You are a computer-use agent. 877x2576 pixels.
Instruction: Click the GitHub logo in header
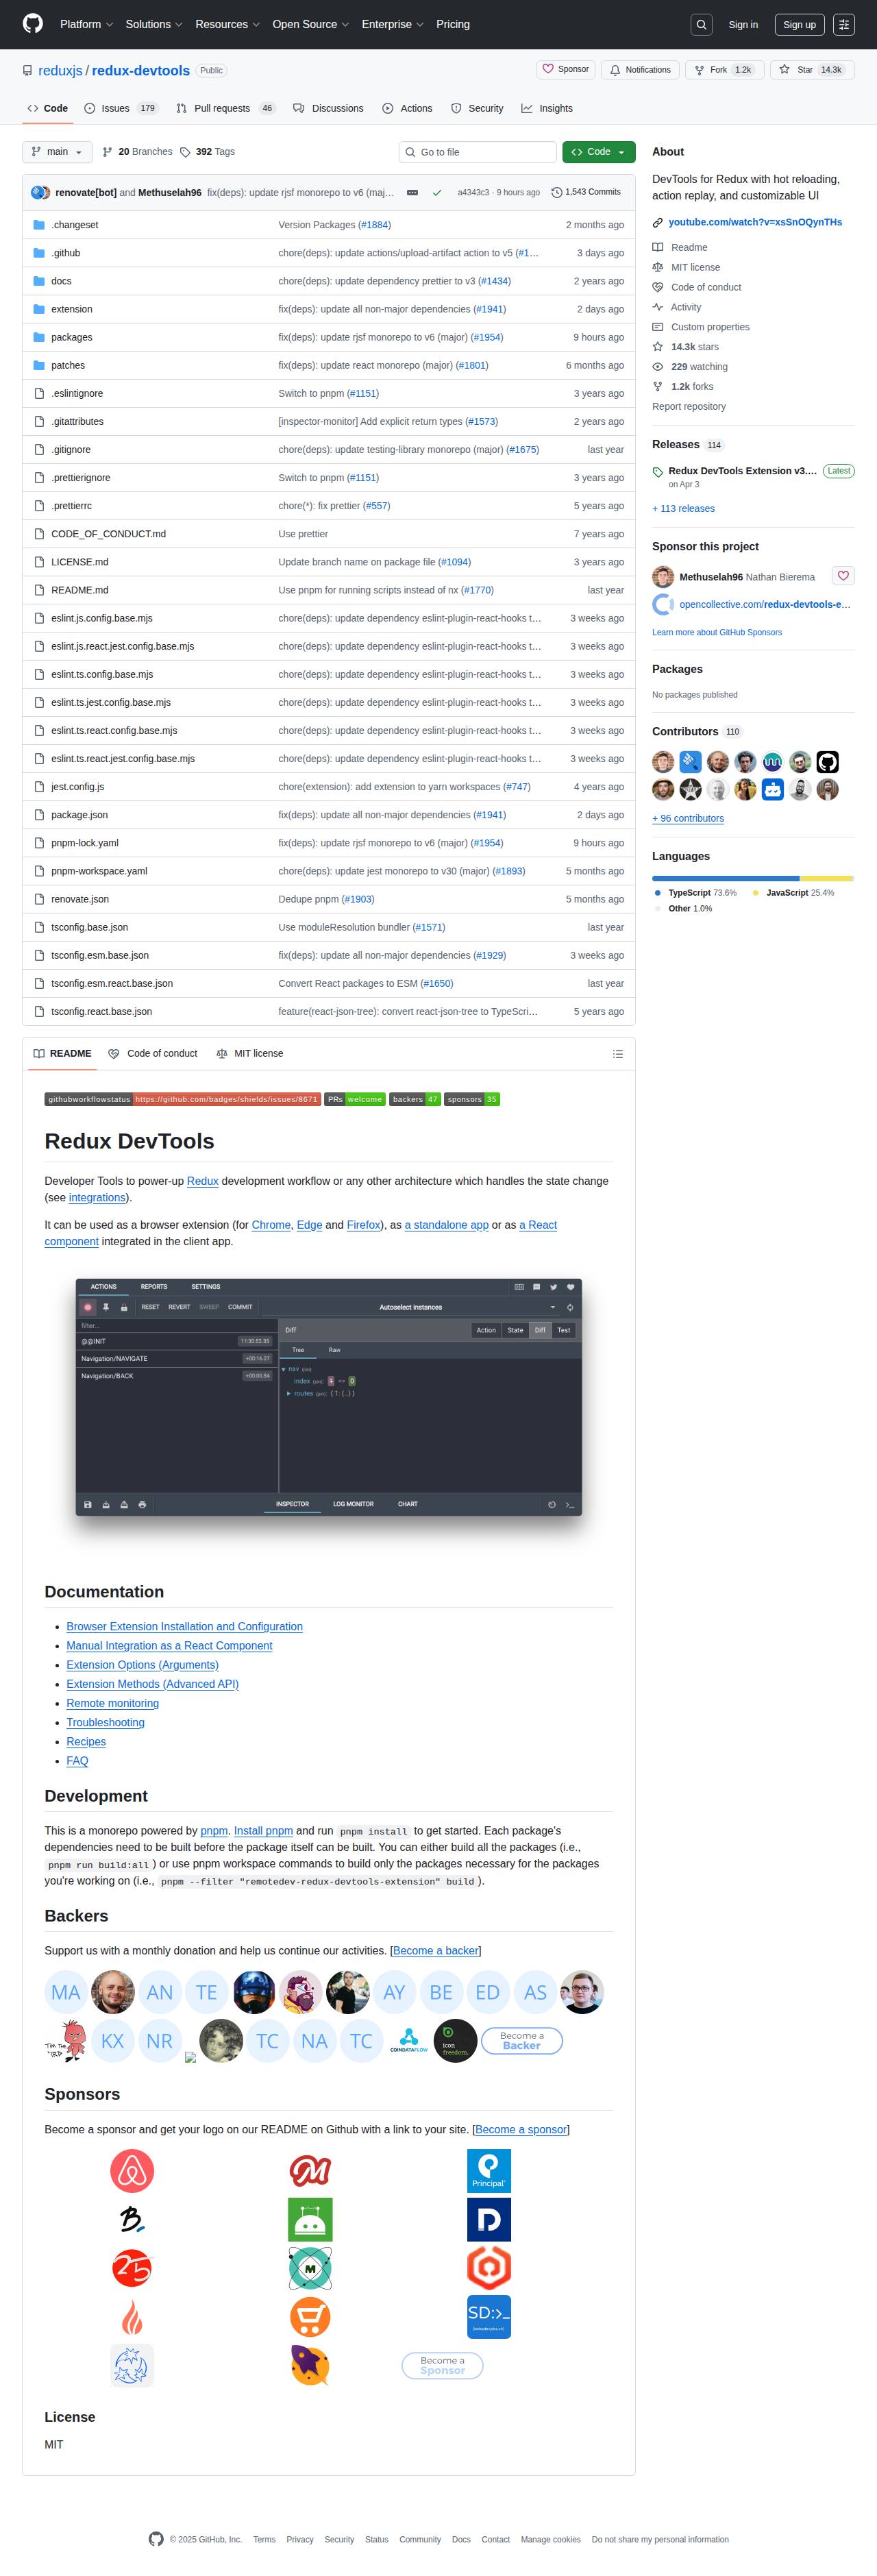[33, 24]
